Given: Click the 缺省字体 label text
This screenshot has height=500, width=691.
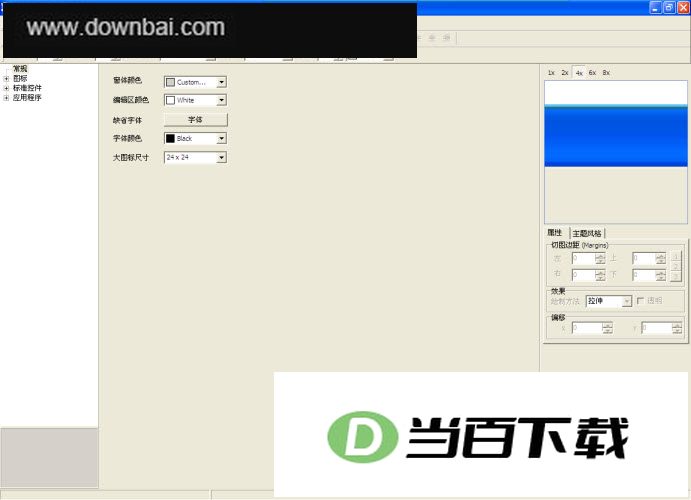Looking at the screenshot, I should (x=127, y=120).
